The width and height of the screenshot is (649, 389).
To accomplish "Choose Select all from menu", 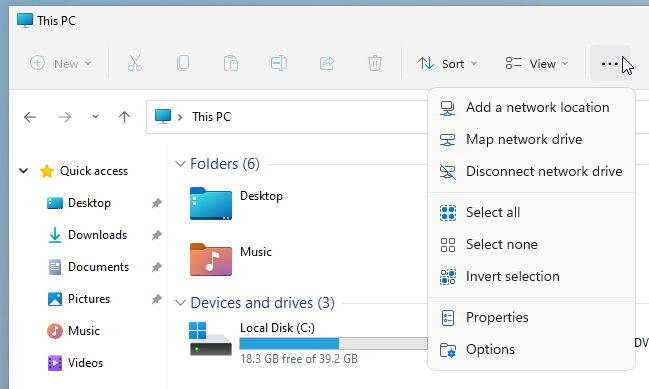I will (x=531, y=213).
